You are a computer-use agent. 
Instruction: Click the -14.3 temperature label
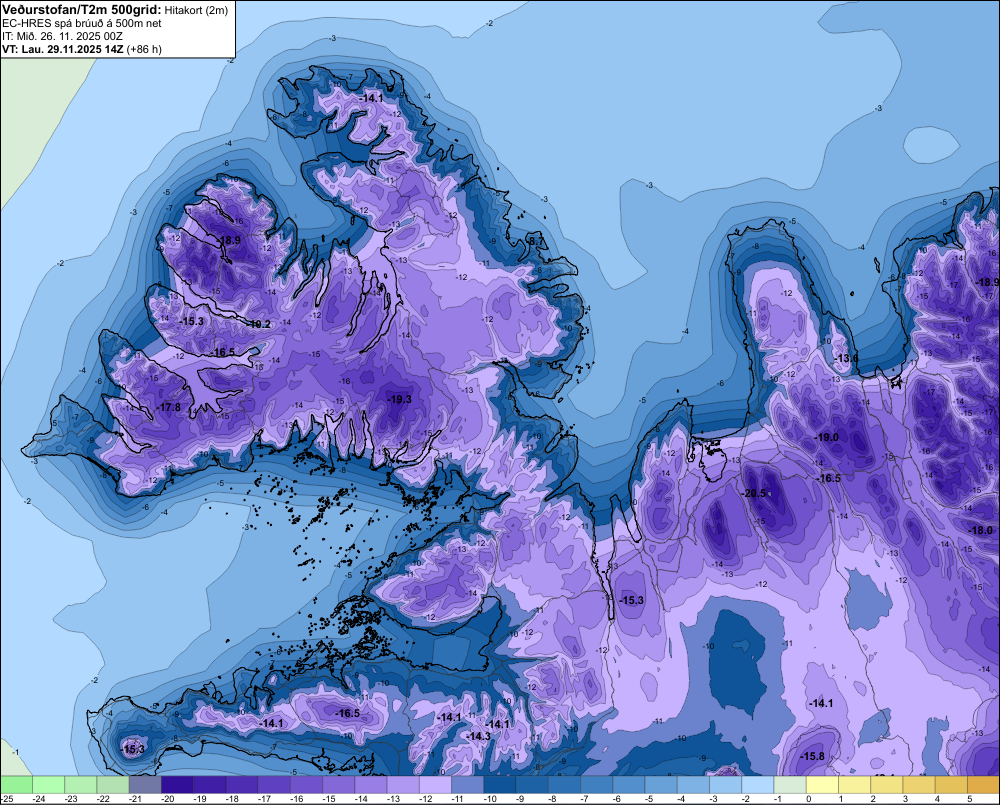pos(478,736)
